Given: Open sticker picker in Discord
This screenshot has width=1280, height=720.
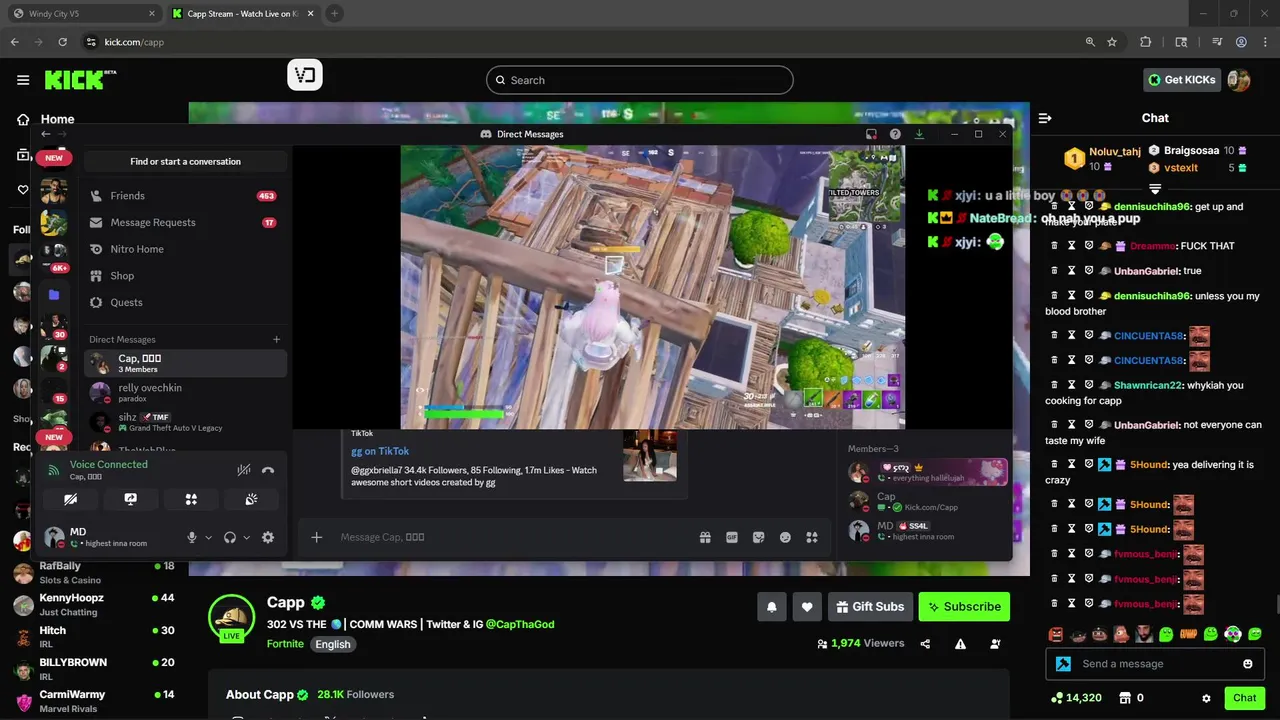Looking at the screenshot, I should pos(759,537).
